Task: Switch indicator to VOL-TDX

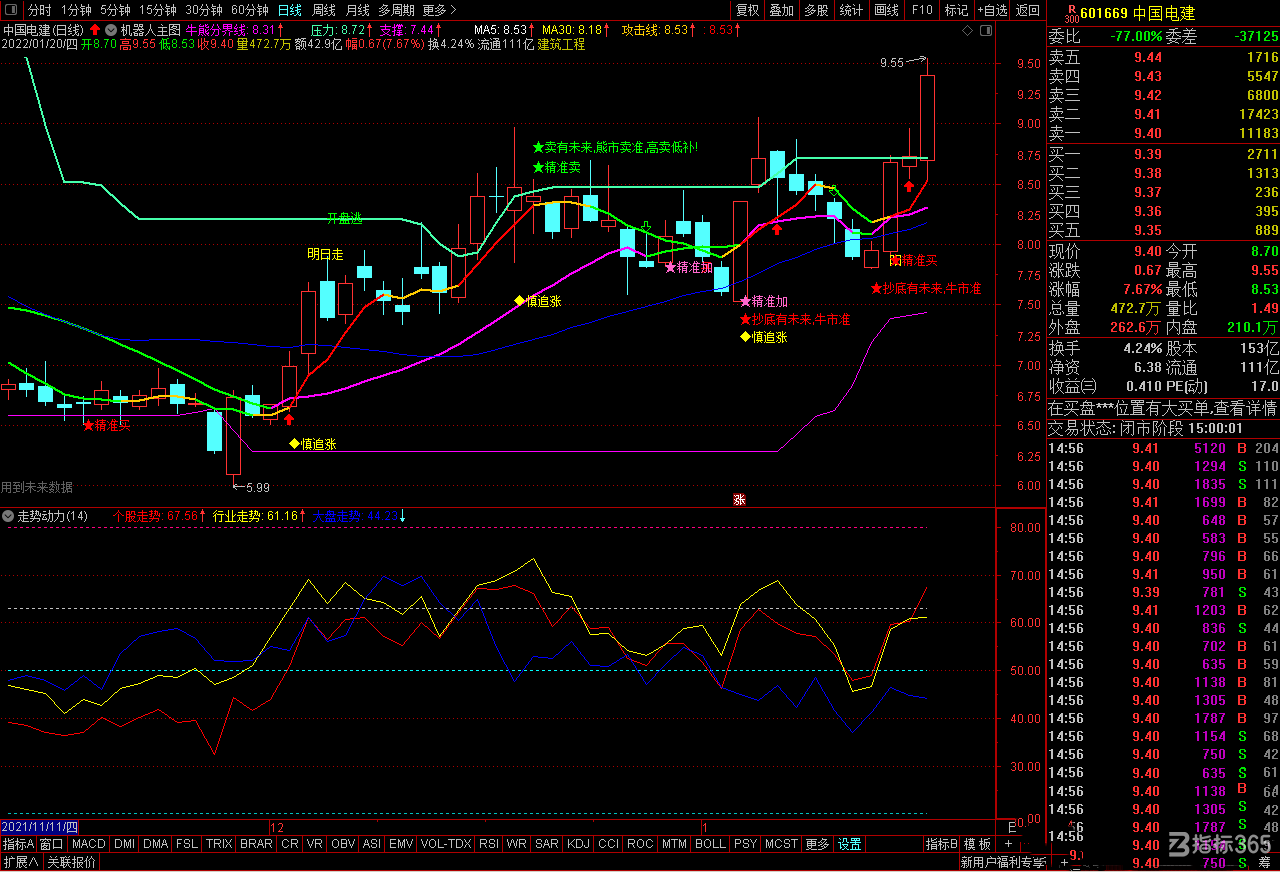Action: click(x=446, y=844)
